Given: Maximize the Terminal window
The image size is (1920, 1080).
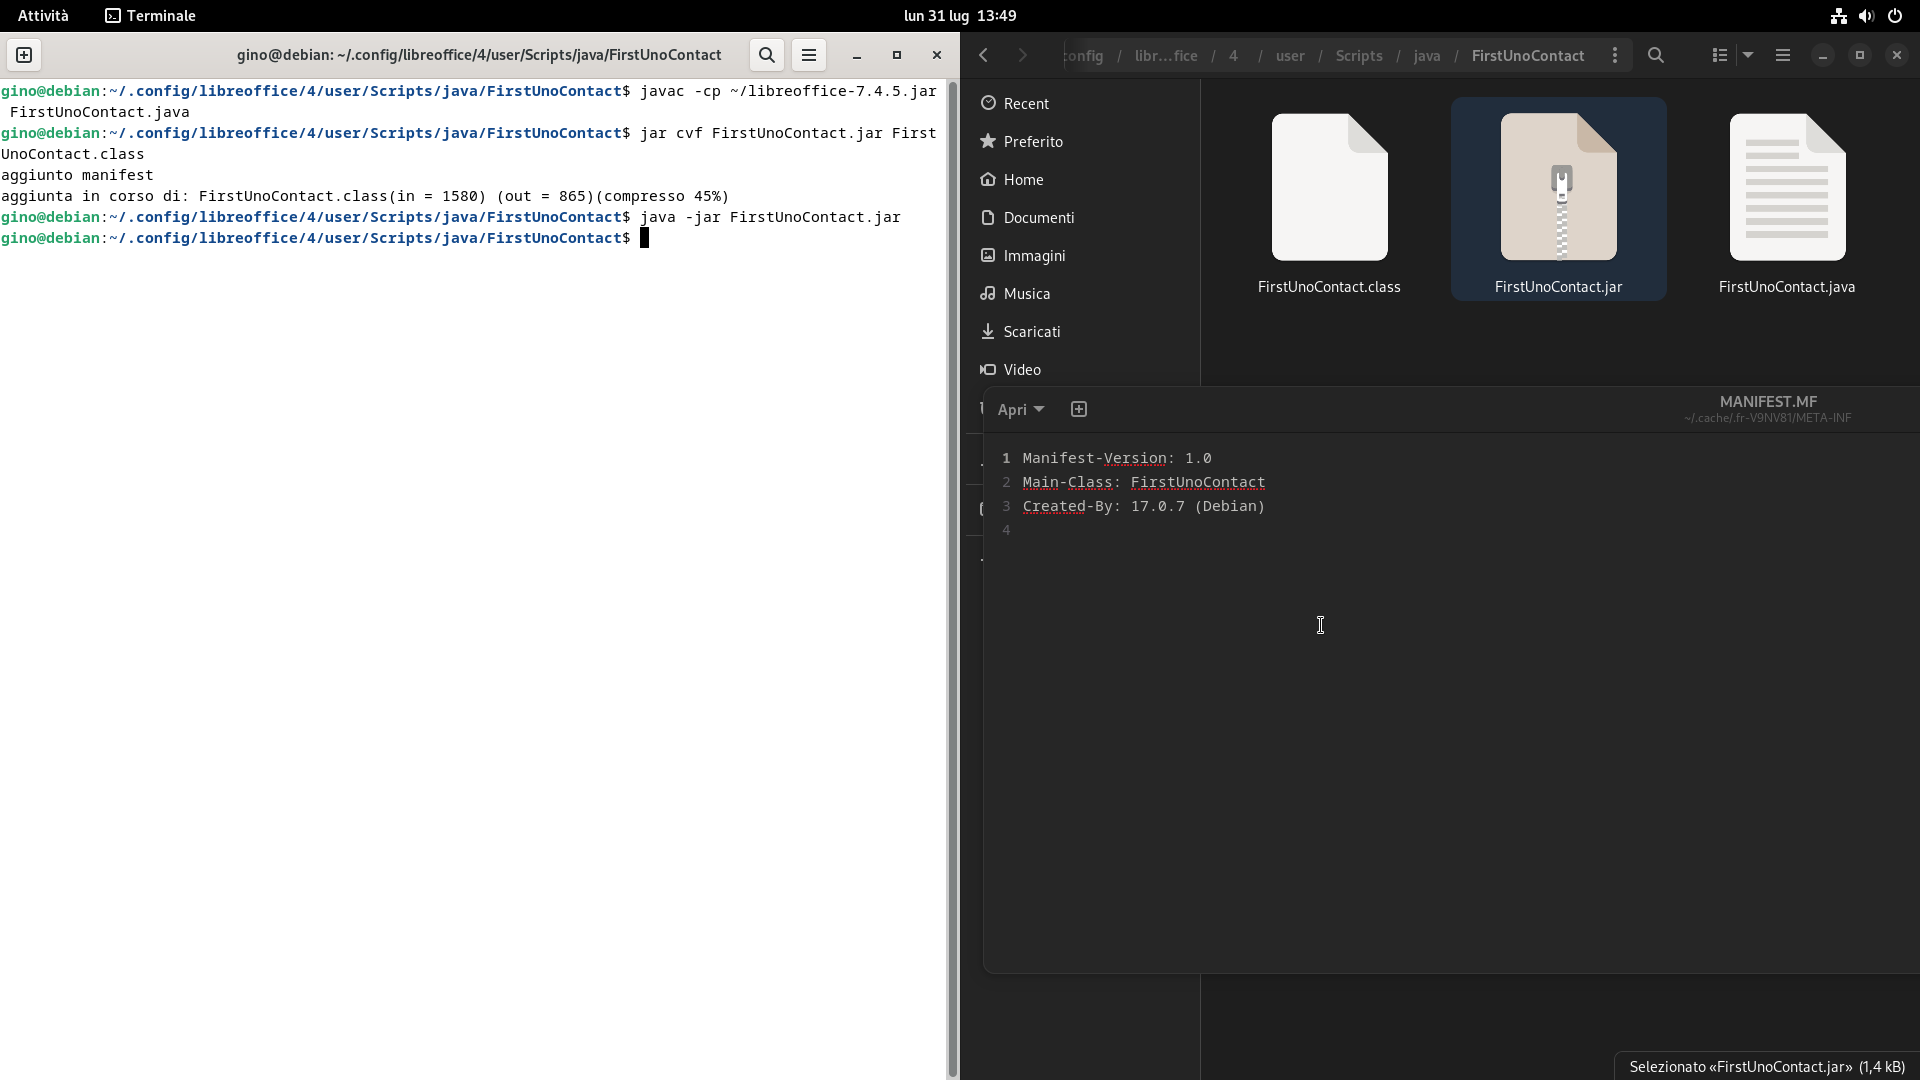Looking at the screenshot, I should pyautogui.click(x=896, y=55).
